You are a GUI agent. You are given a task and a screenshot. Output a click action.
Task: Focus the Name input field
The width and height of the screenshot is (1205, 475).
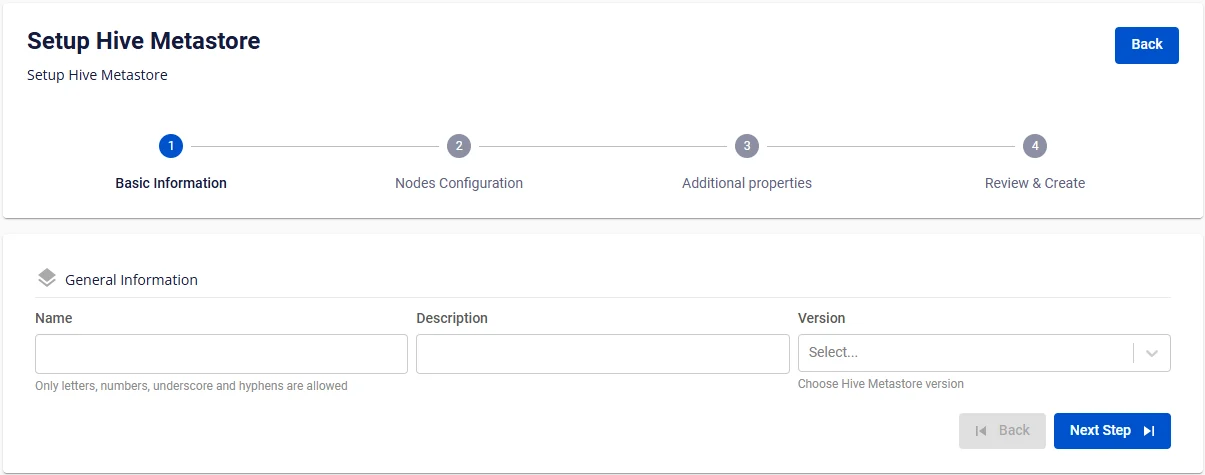coord(221,354)
